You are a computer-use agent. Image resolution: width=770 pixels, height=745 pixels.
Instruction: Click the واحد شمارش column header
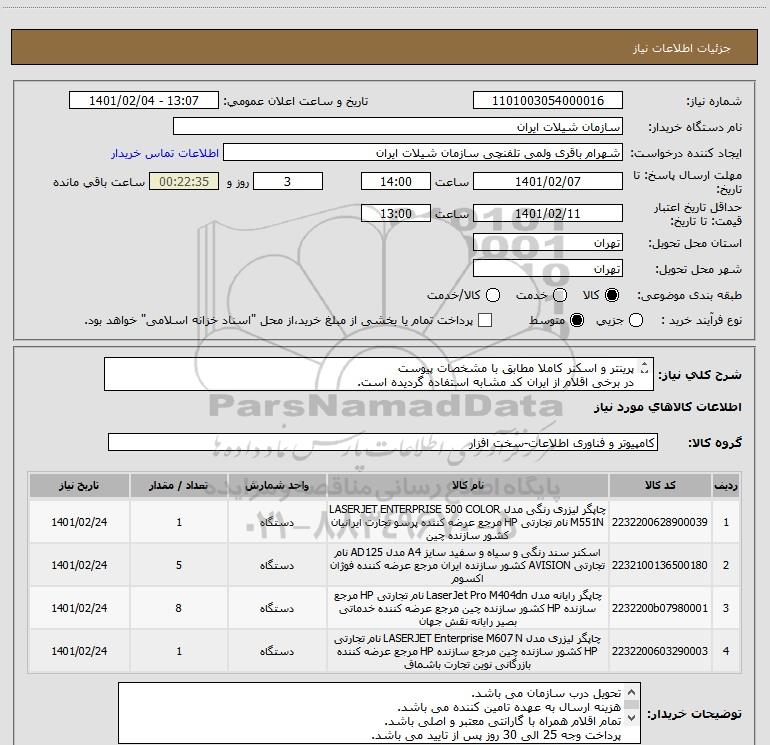pyautogui.click(x=277, y=486)
